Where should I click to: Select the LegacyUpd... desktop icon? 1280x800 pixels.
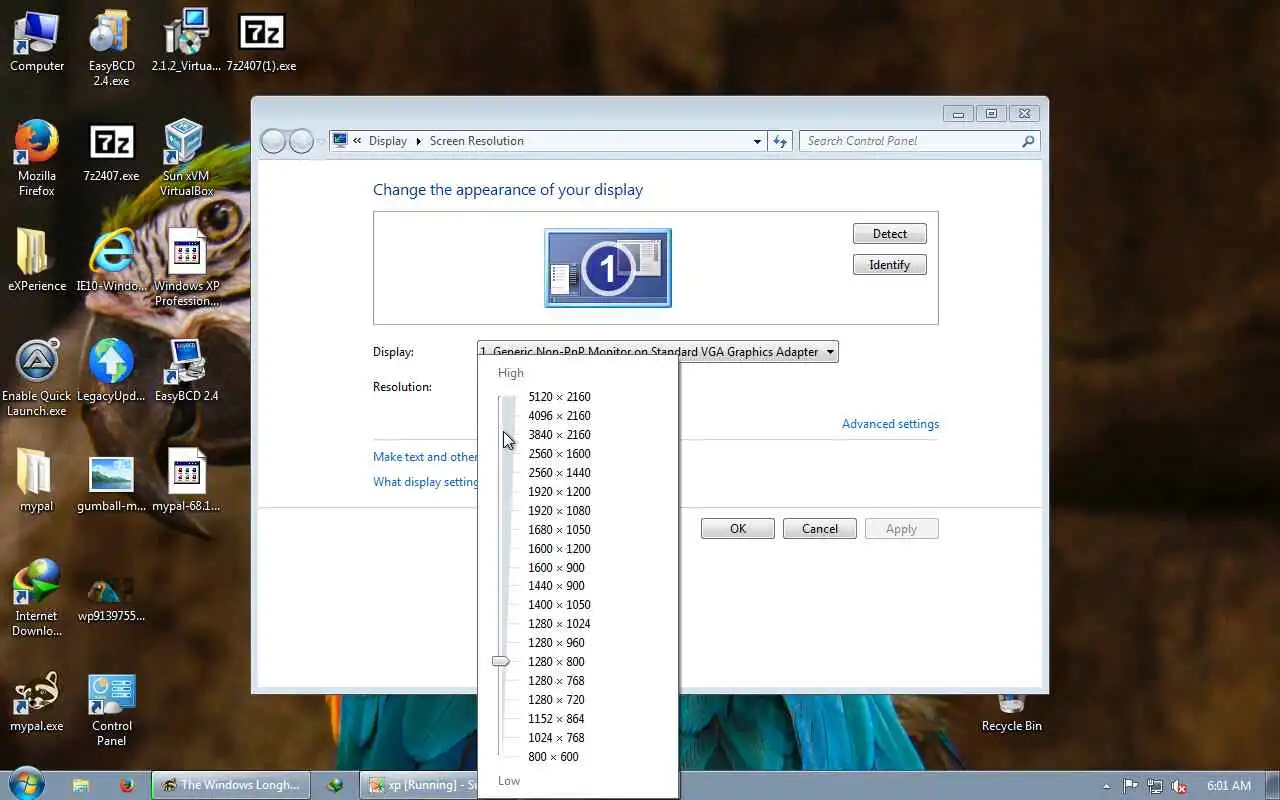[x=112, y=372]
